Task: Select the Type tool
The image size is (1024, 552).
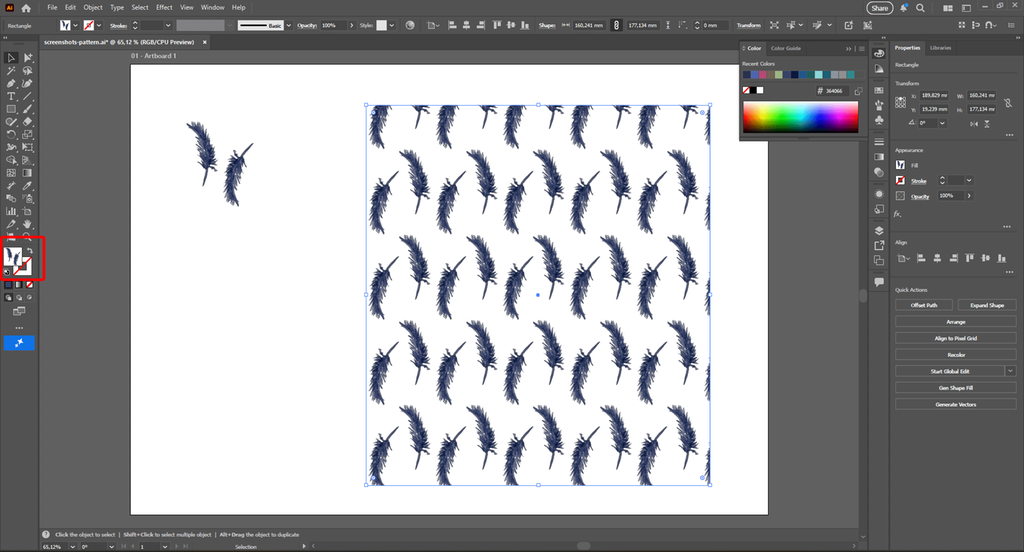Action: point(11,96)
